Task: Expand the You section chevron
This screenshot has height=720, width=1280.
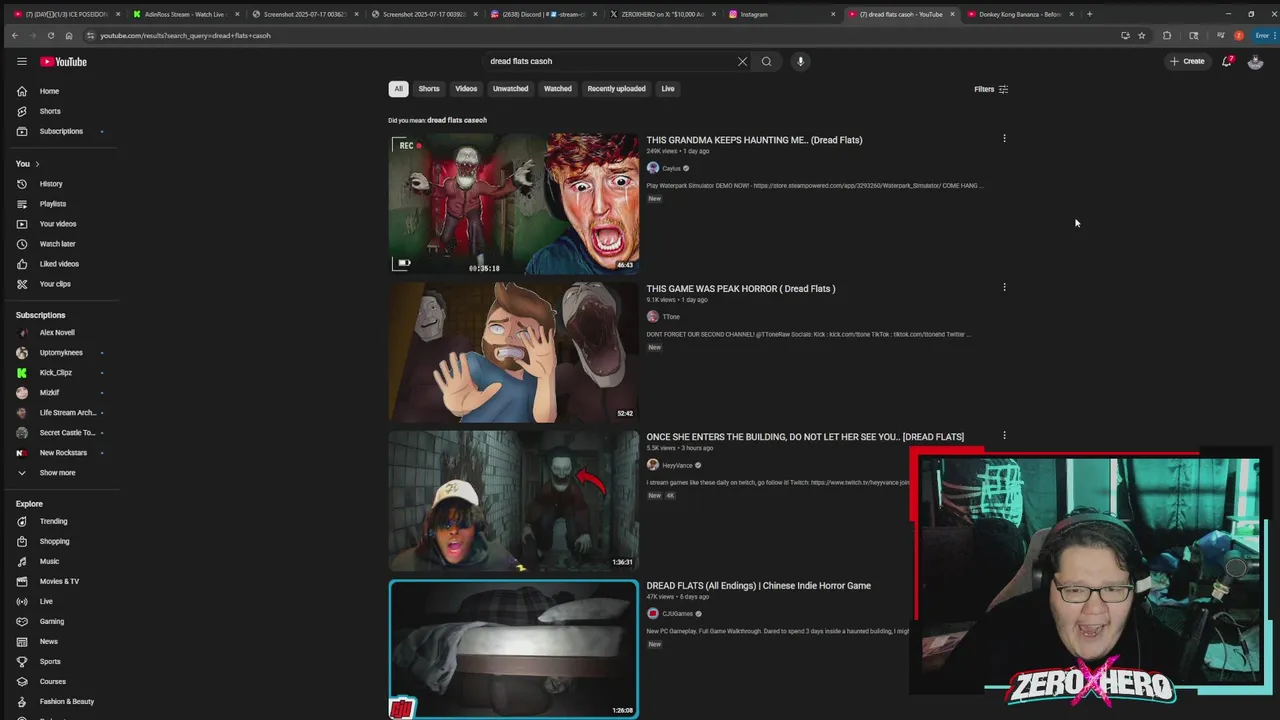Action: coord(37,164)
